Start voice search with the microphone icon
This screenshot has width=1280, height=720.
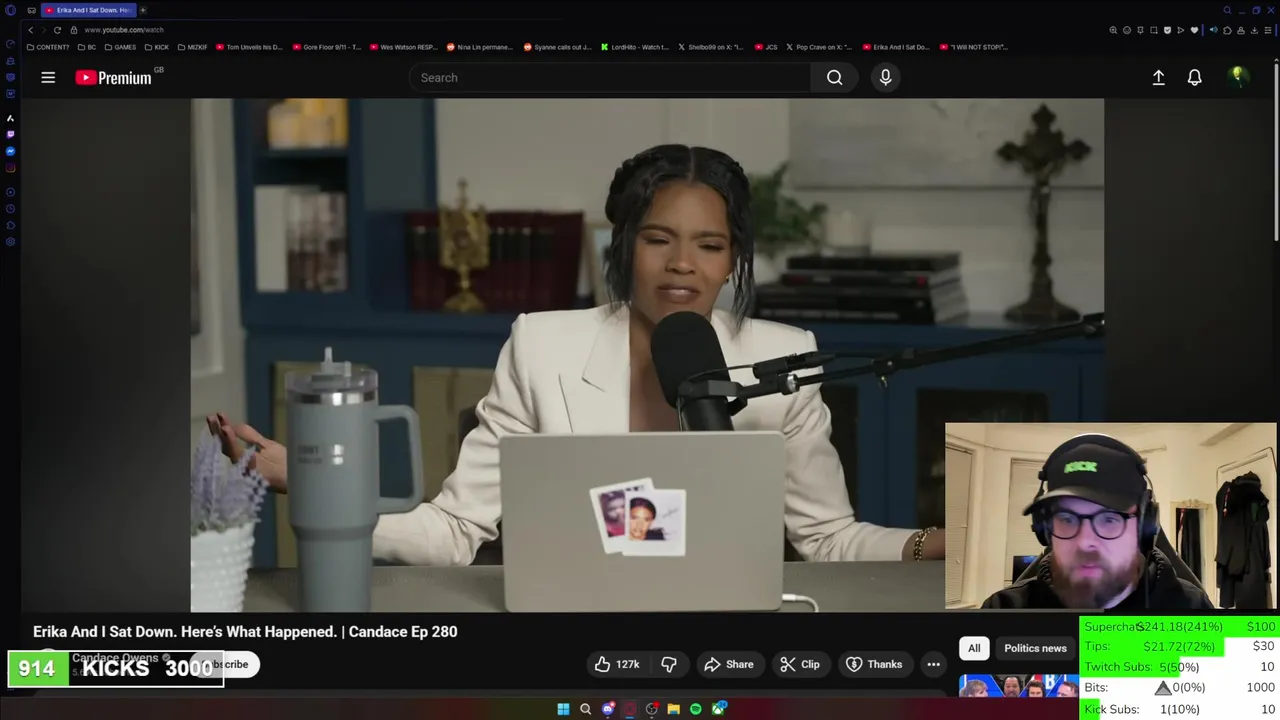885,77
